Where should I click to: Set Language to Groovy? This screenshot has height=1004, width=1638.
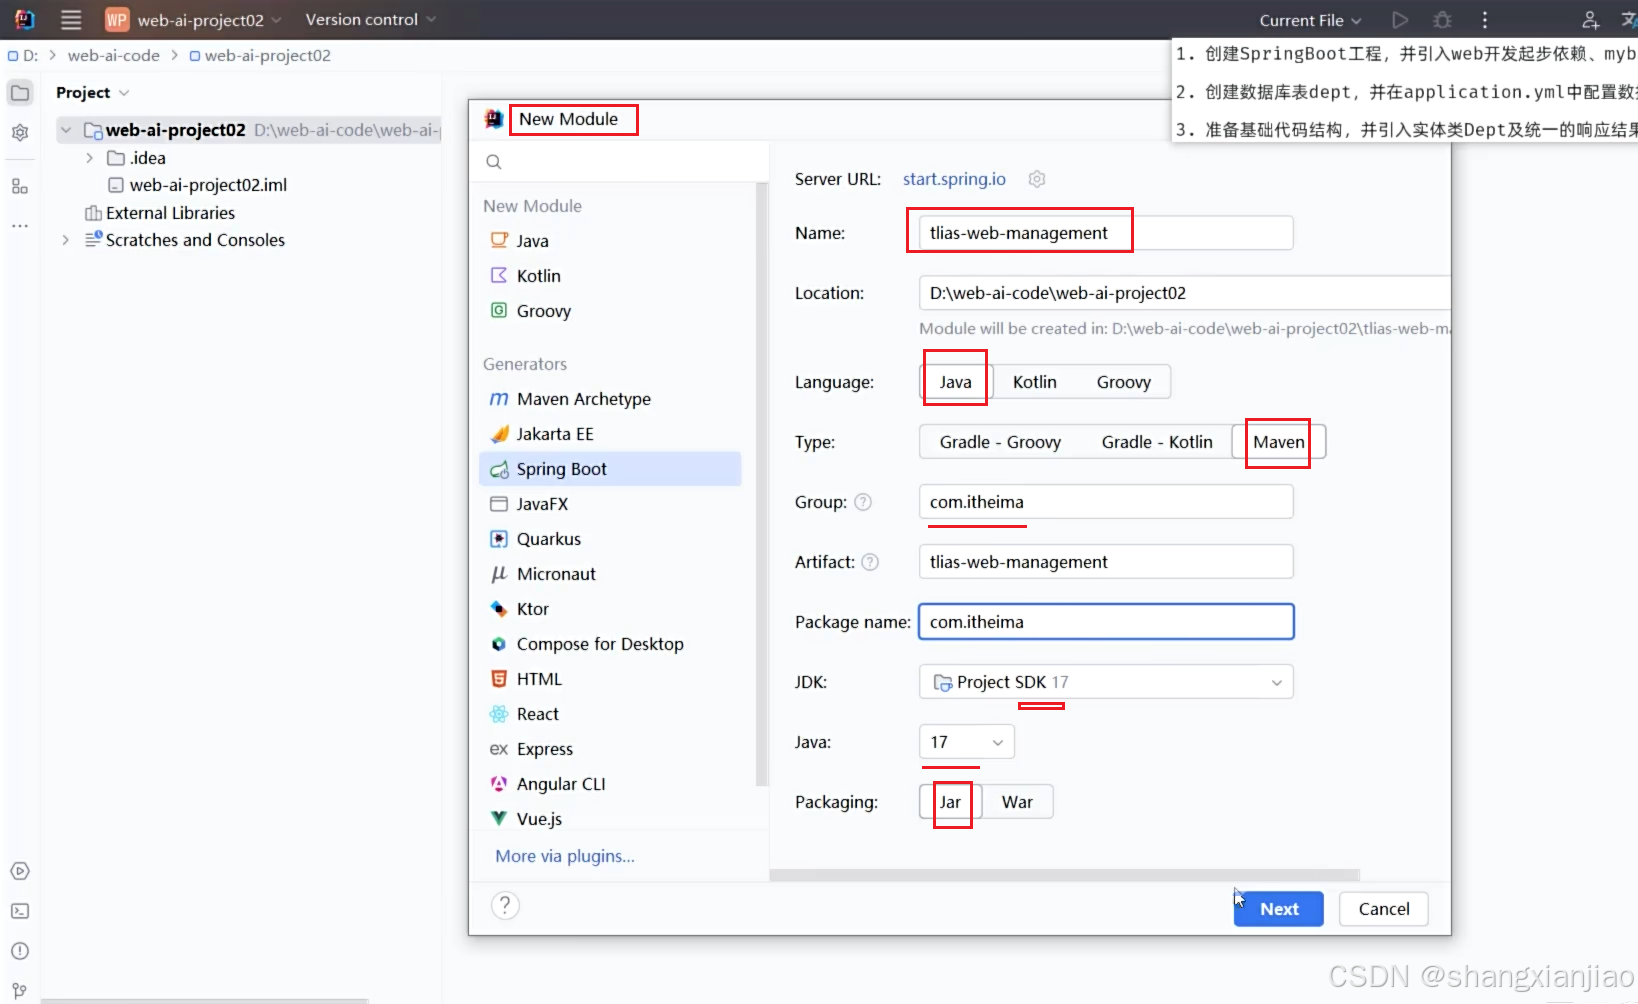(x=1124, y=382)
